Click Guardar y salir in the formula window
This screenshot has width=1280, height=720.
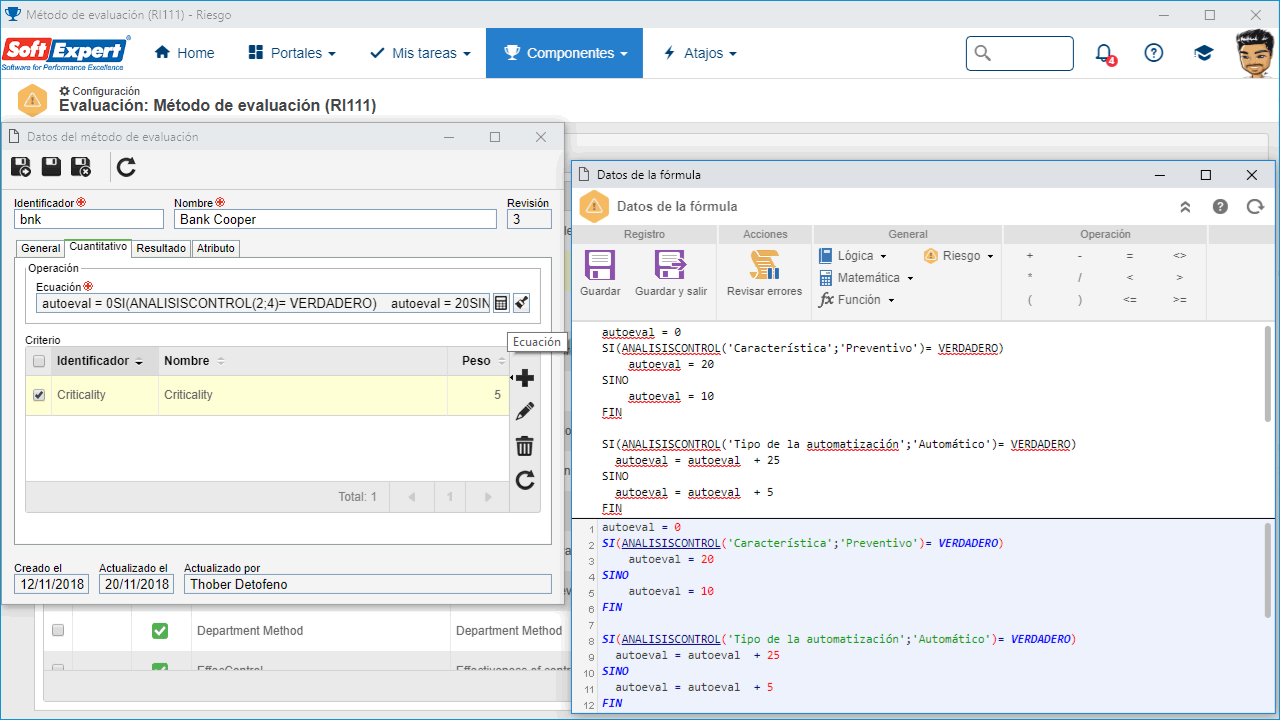671,274
